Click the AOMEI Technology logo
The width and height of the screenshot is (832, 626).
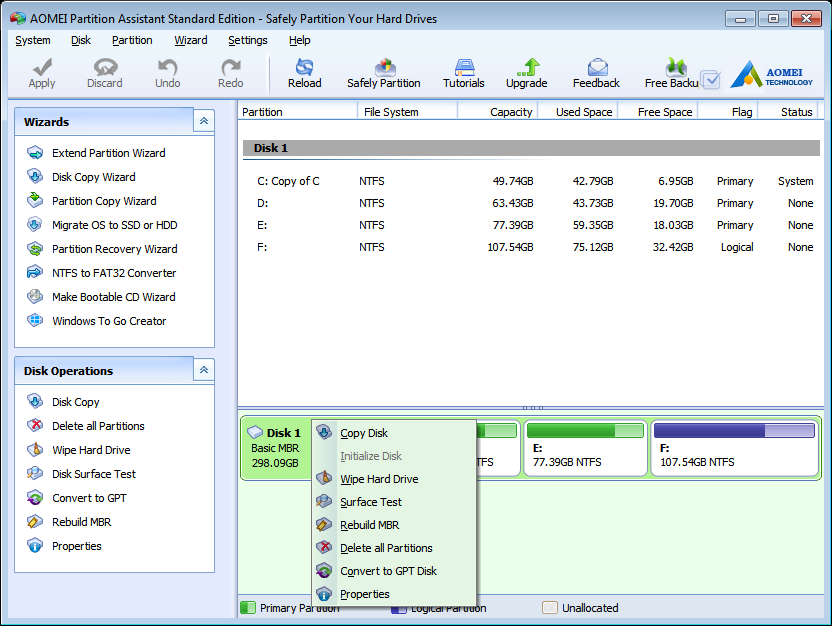[771, 74]
